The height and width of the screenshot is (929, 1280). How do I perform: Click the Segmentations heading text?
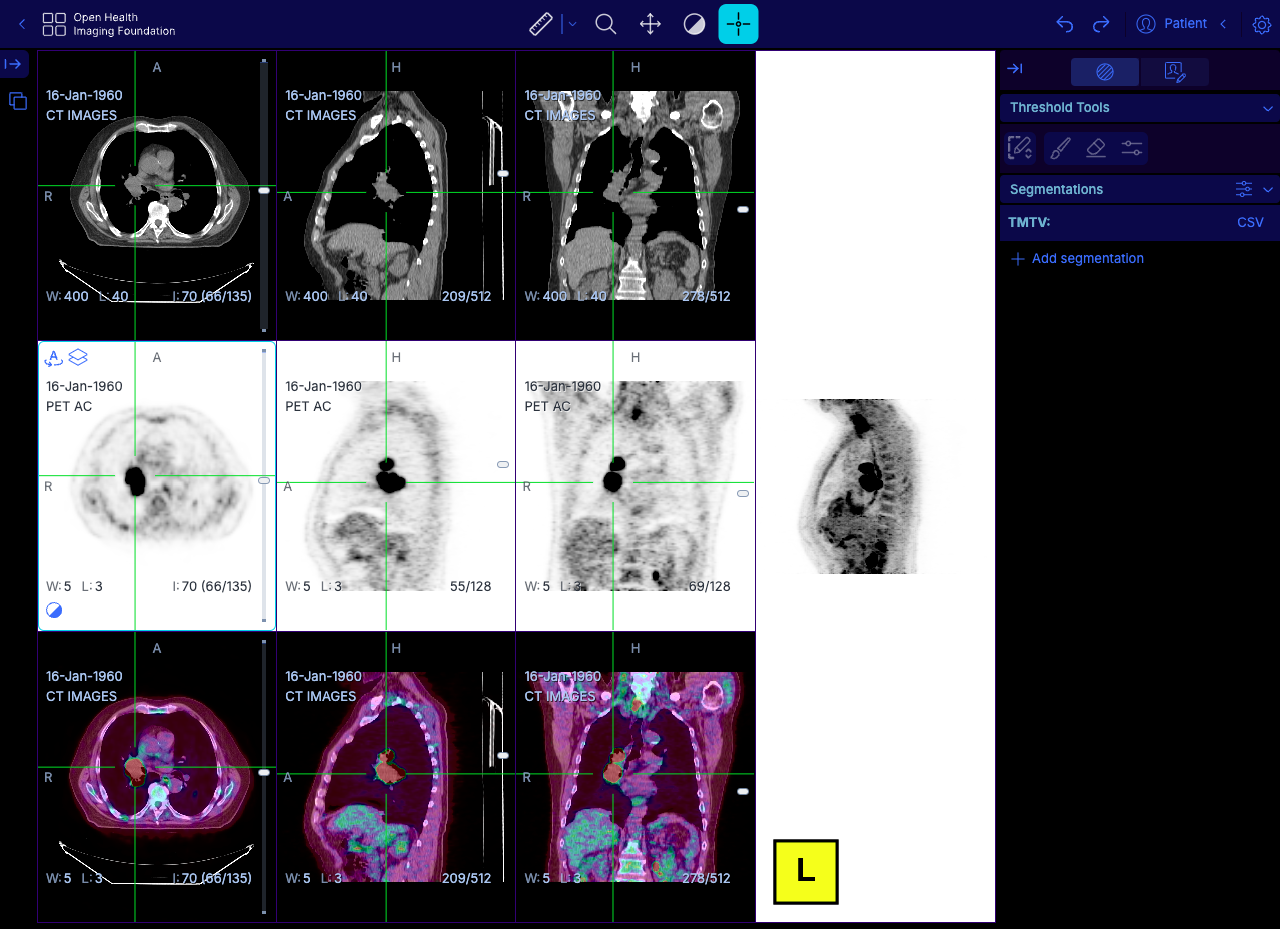1056,190
